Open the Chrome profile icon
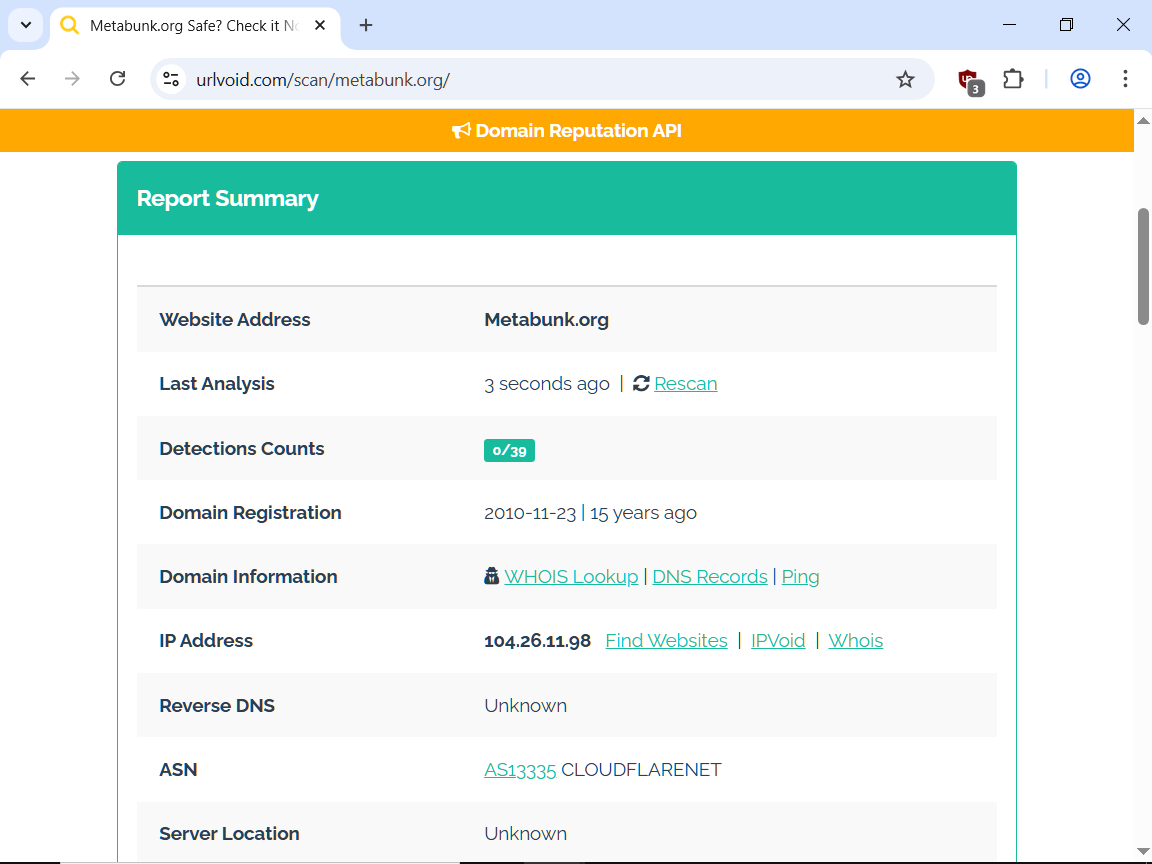 click(x=1080, y=79)
